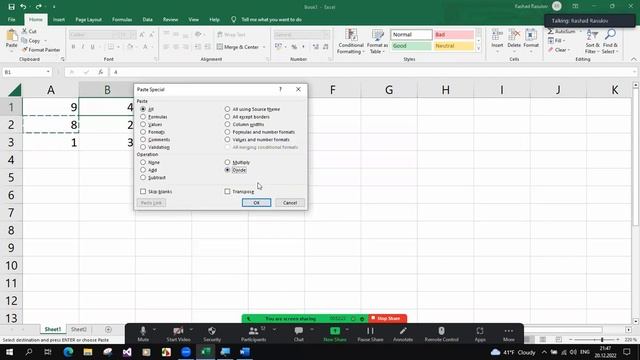Image resolution: width=640 pixels, height=360 pixels.
Task: Select the Formulas radio option
Action: tap(143, 117)
